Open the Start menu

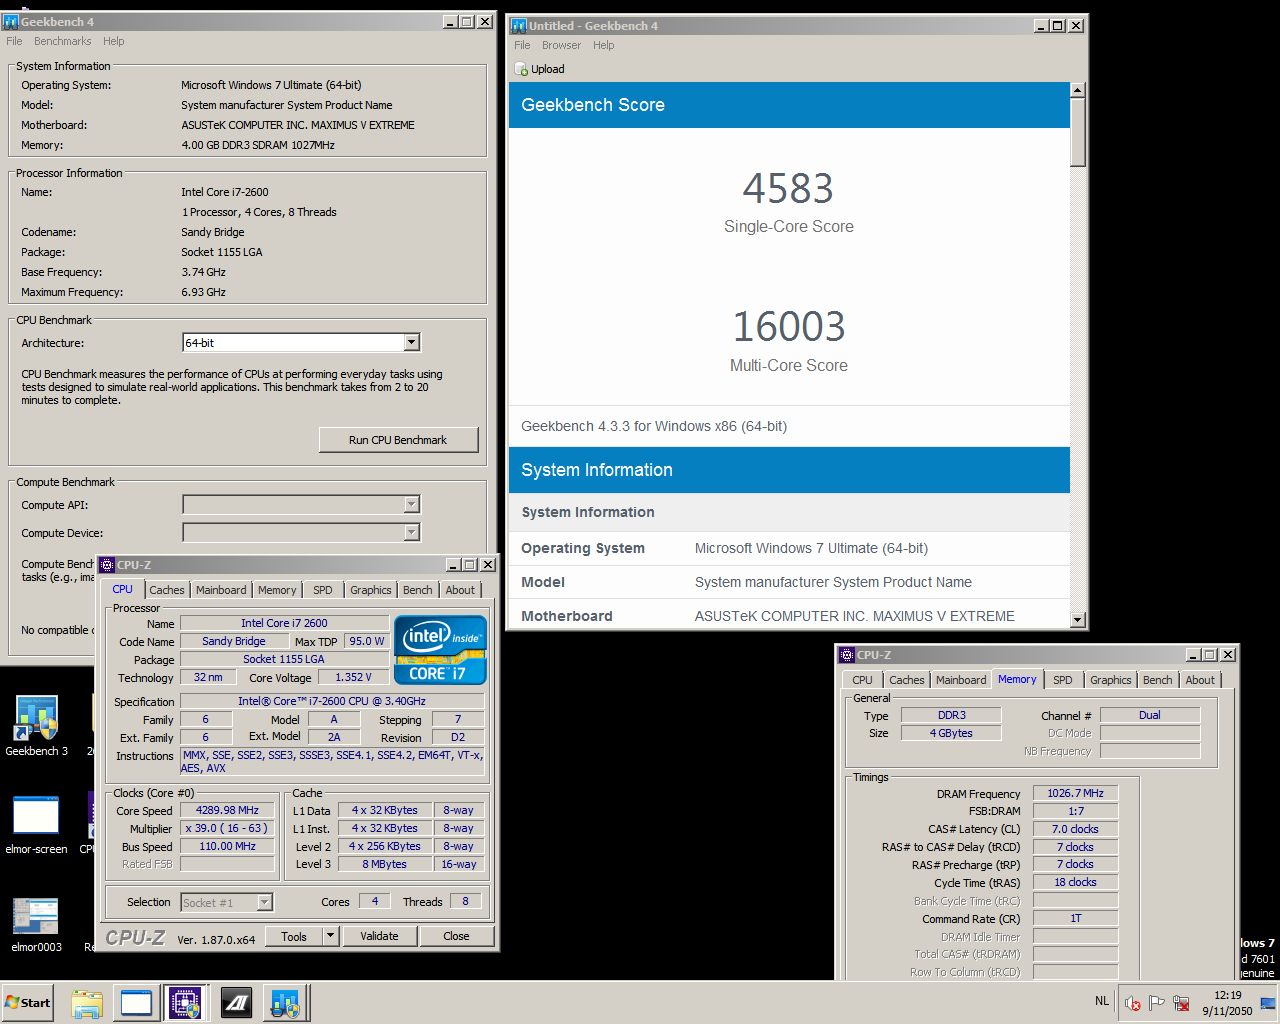tap(28, 1003)
